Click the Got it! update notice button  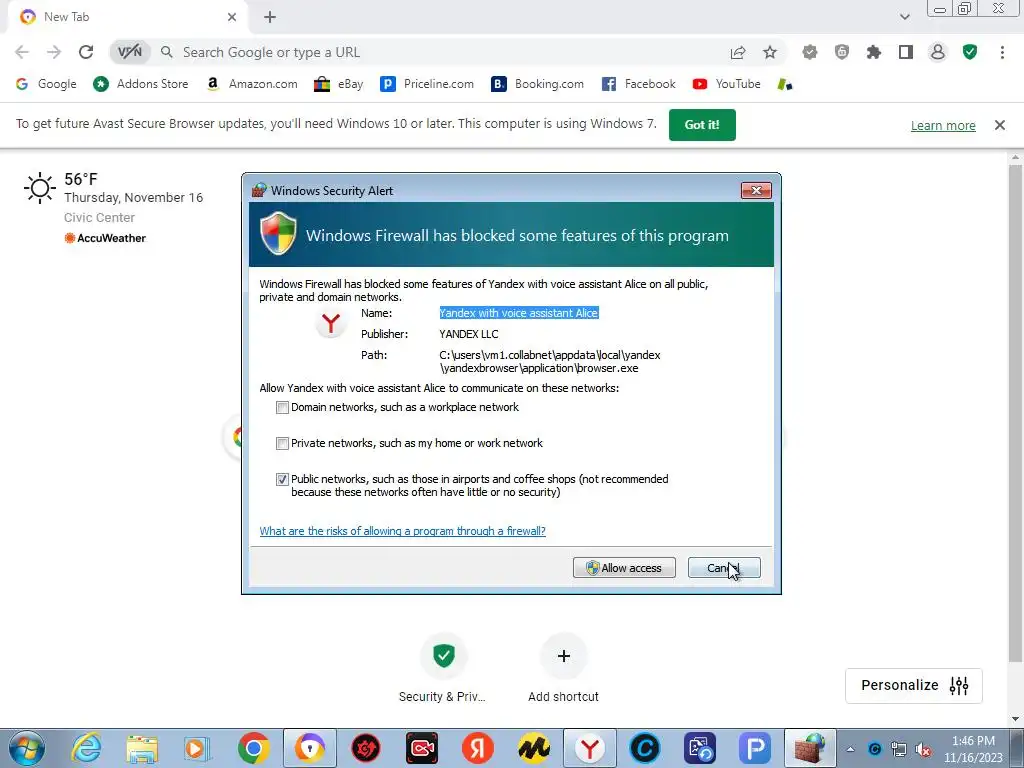point(702,125)
